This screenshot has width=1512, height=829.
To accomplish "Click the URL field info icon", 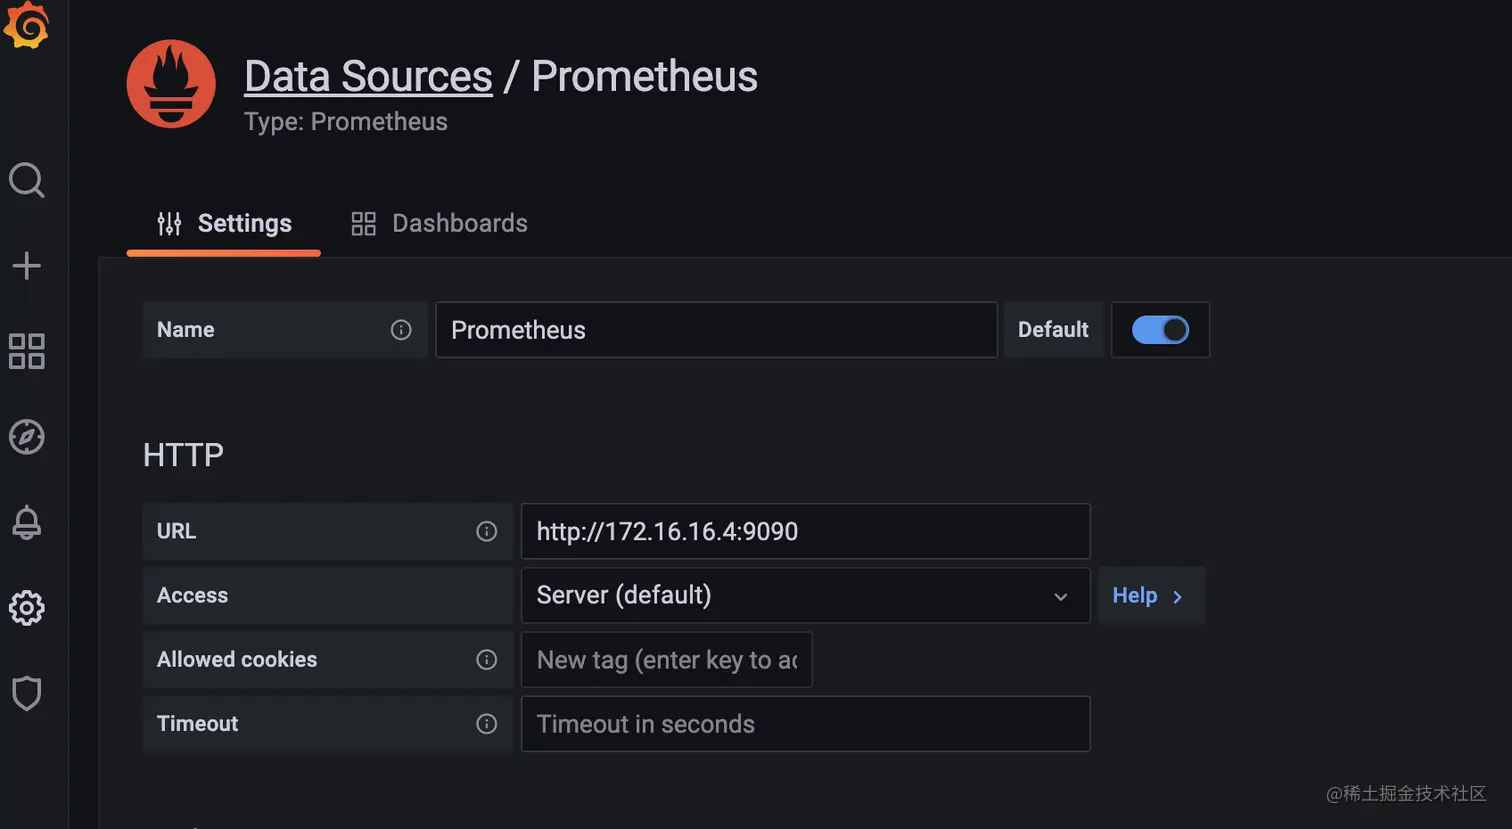I will pyautogui.click(x=487, y=531).
